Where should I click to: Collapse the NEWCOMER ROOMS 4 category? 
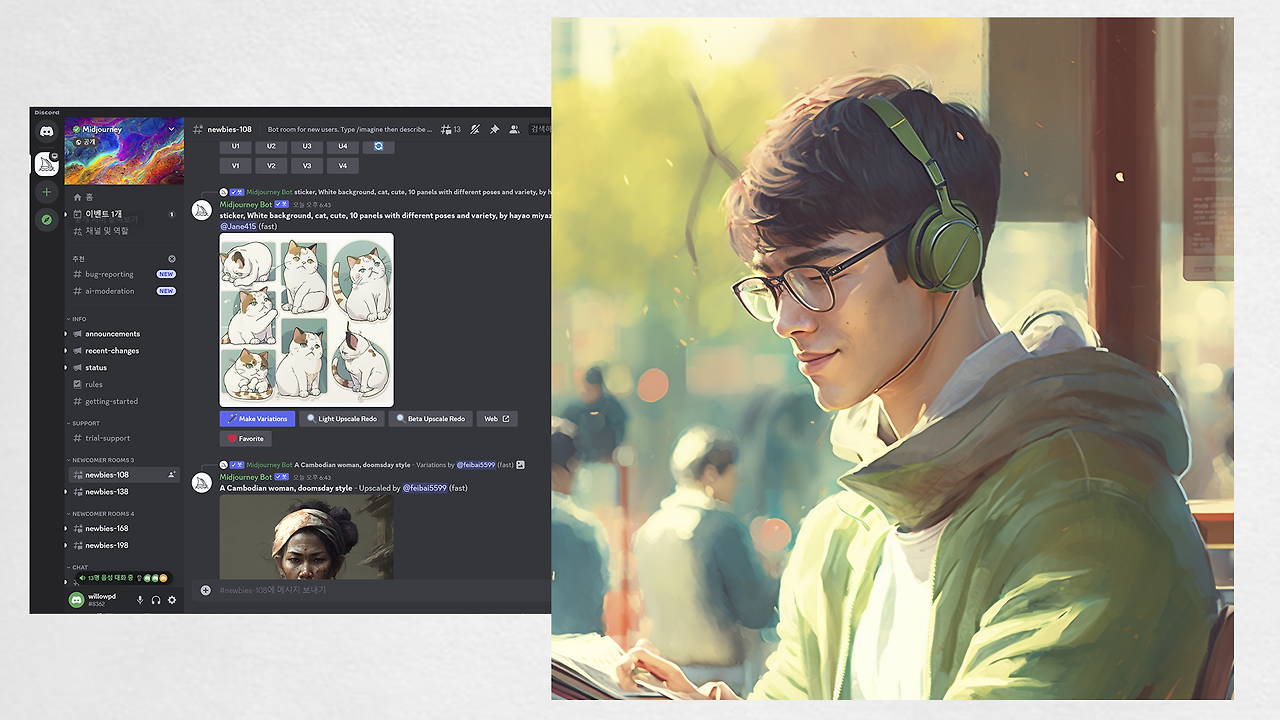click(100, 514)
